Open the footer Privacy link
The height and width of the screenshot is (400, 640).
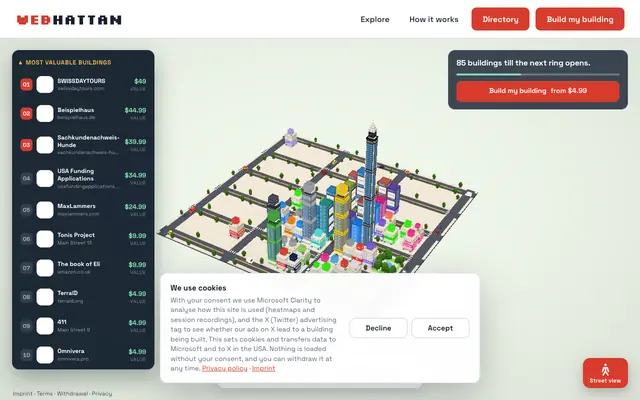click(x=102, y=393)
